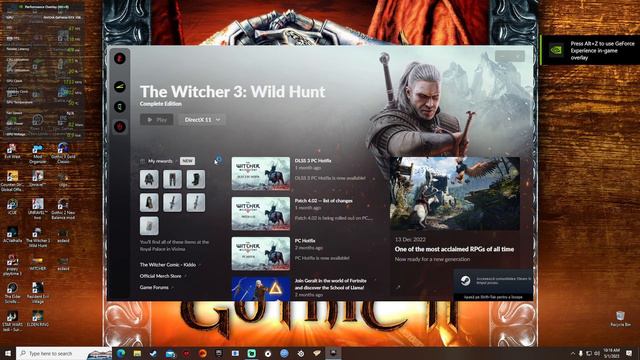Viewport: 640px width, 360px height.
Task: Open Microsoft Edge from the taskbar
Action: tap(121, 353)
